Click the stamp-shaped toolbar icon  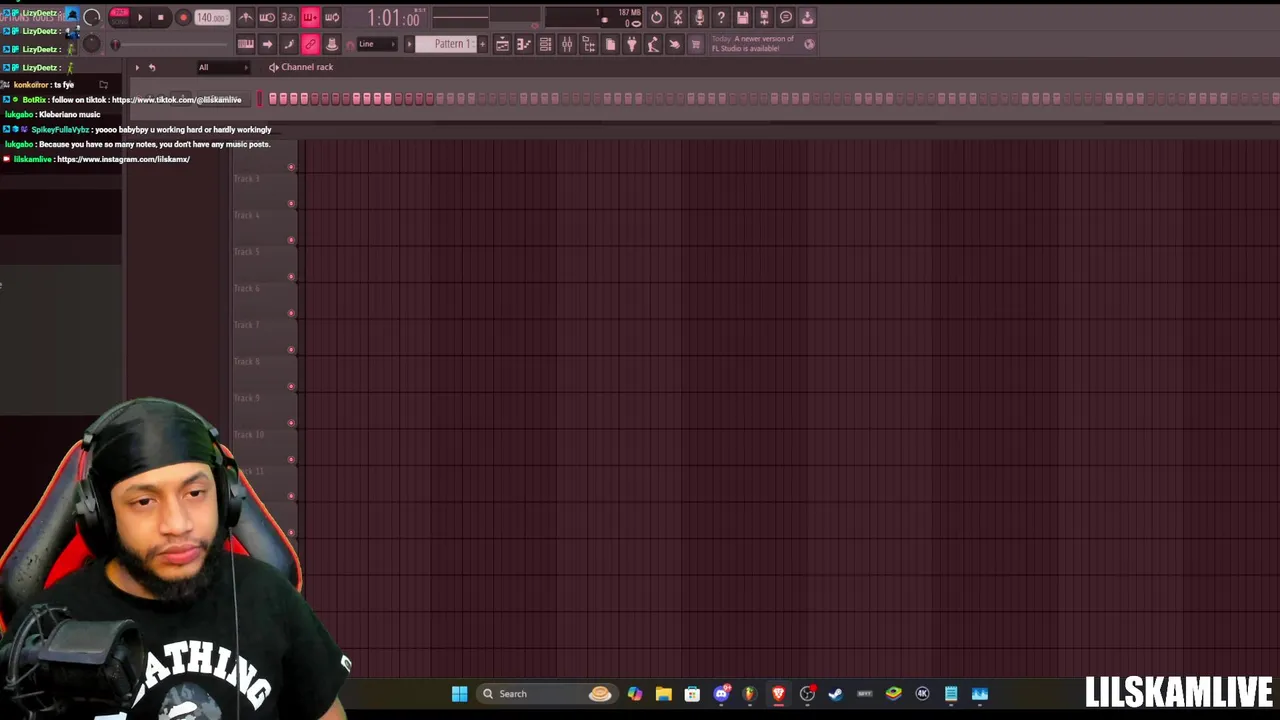pyautogui.click(x=332, y=44)
